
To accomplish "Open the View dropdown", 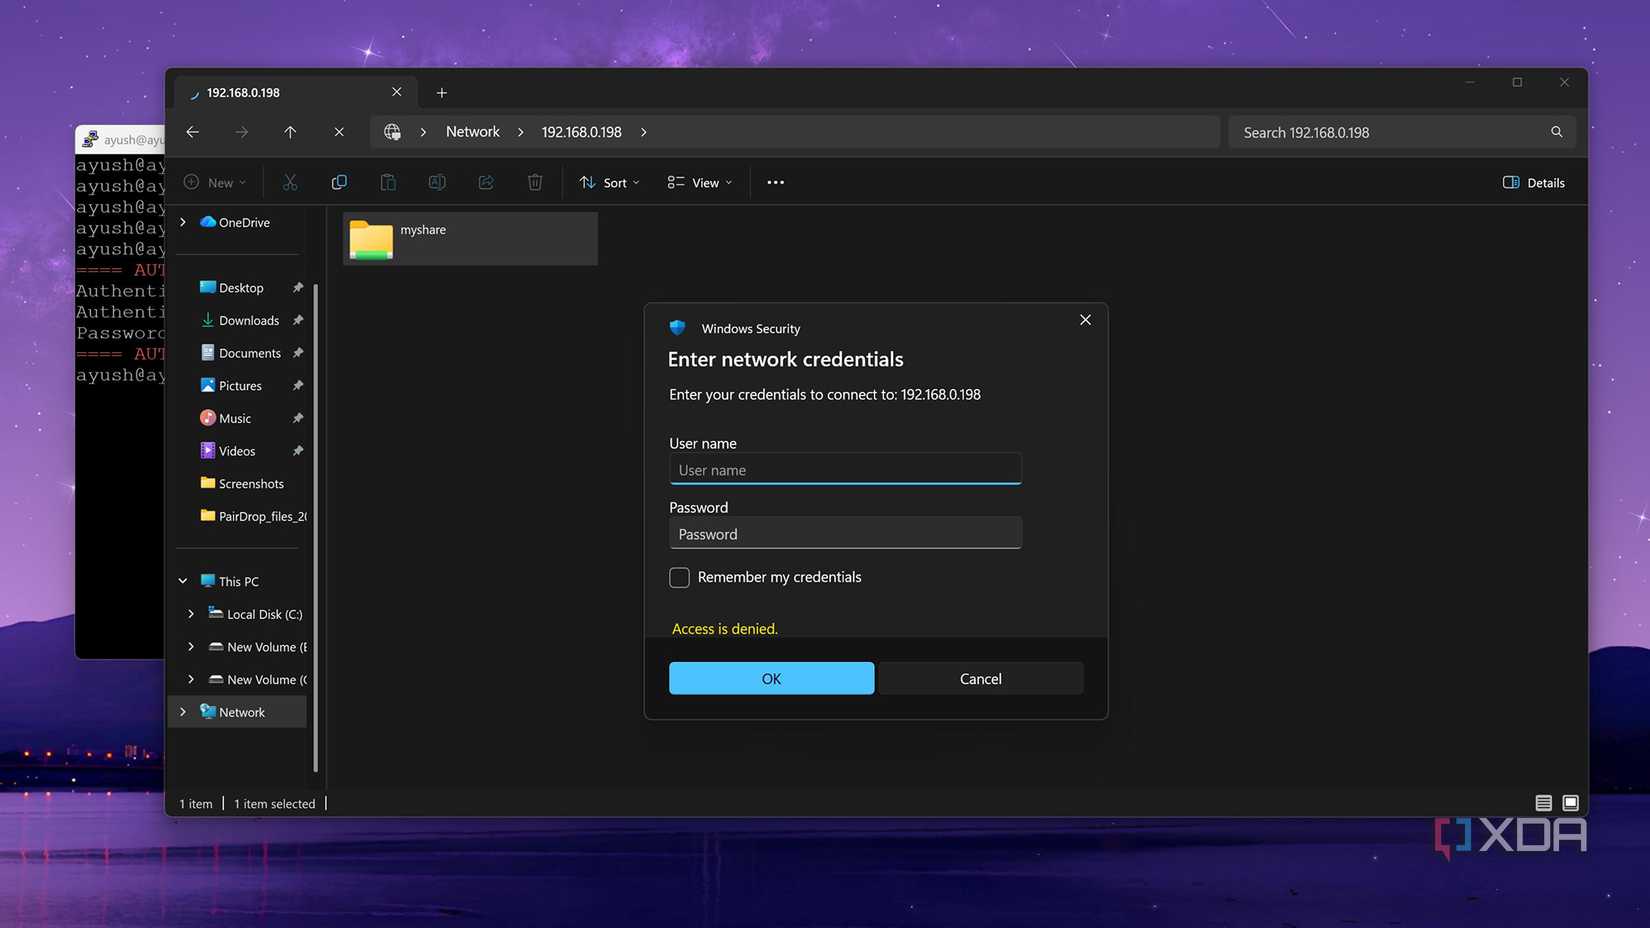I will (x=700, y=182).
